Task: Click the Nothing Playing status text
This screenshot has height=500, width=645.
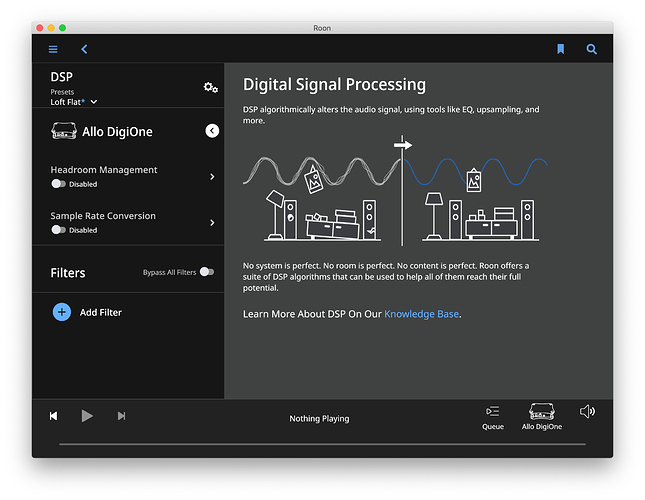Action: [x=319, y=419]
